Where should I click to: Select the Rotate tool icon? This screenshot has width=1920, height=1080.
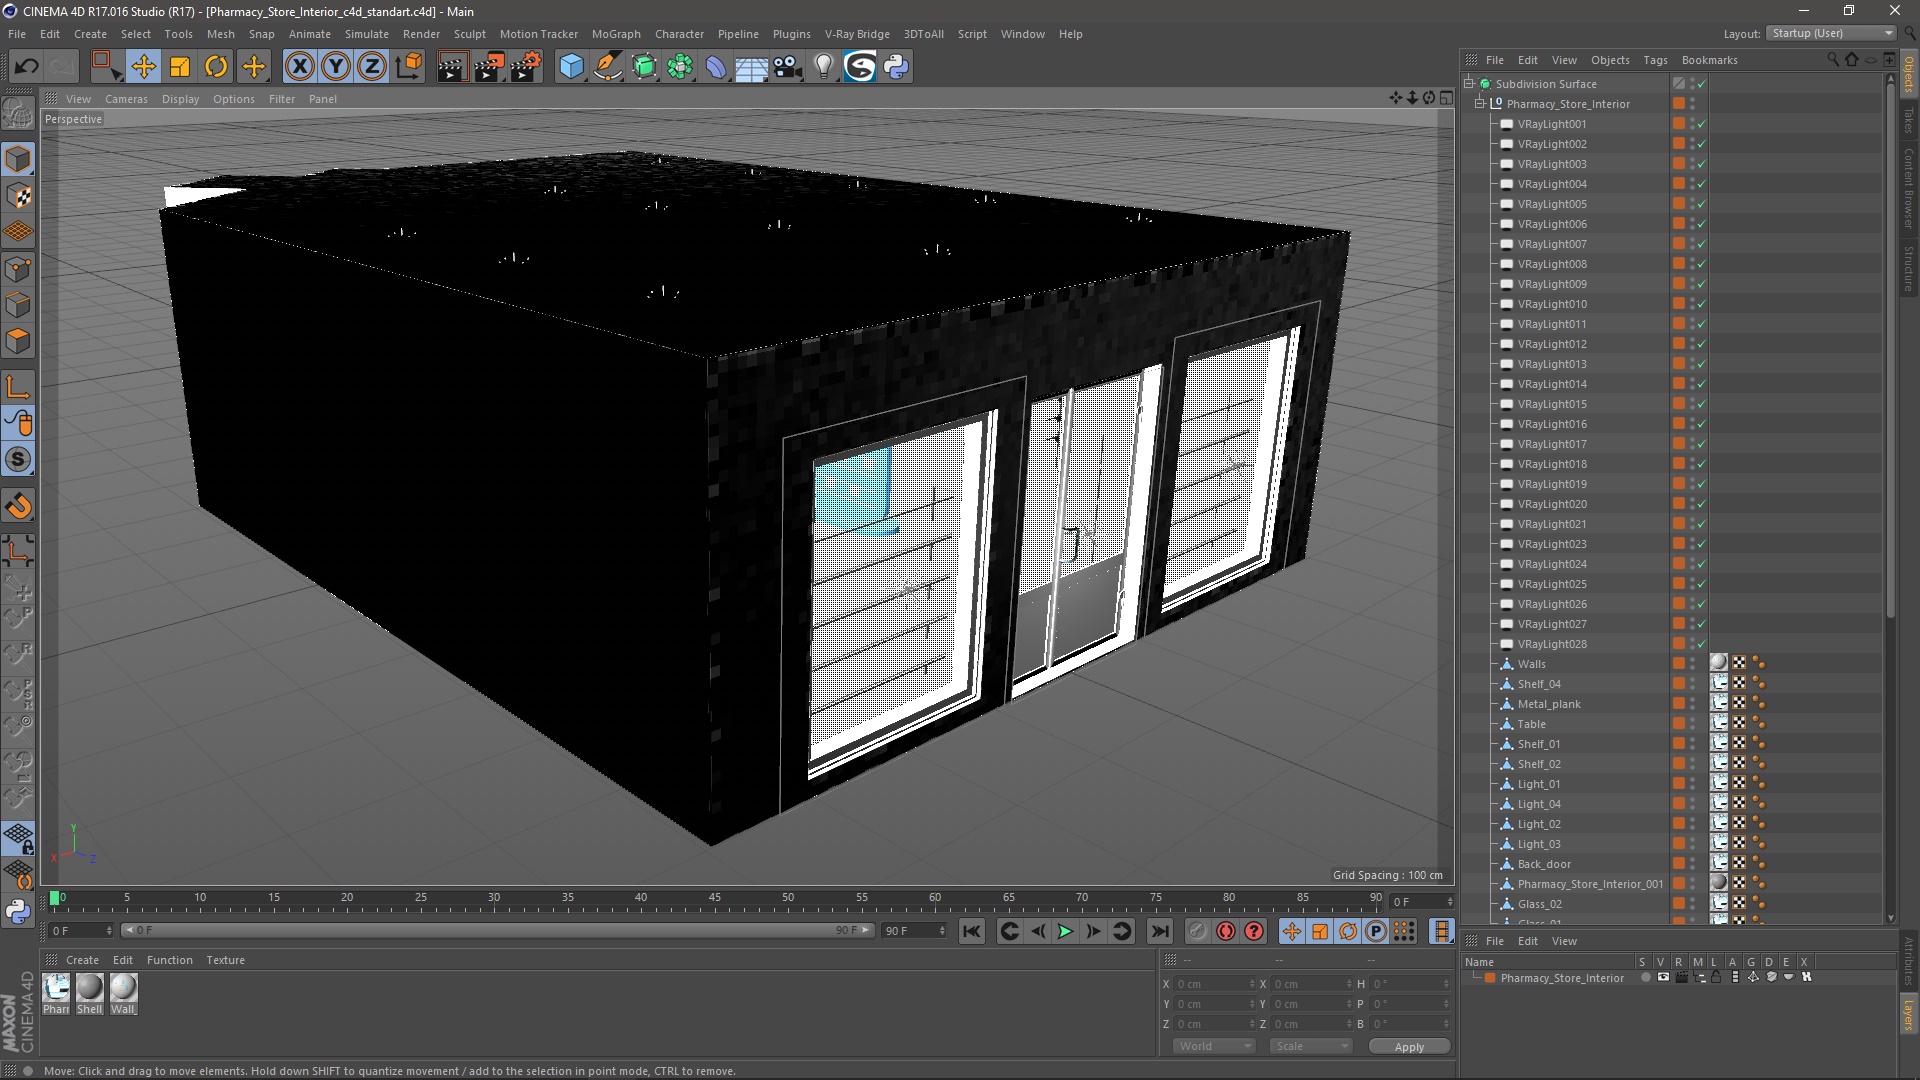pos(216,67)
